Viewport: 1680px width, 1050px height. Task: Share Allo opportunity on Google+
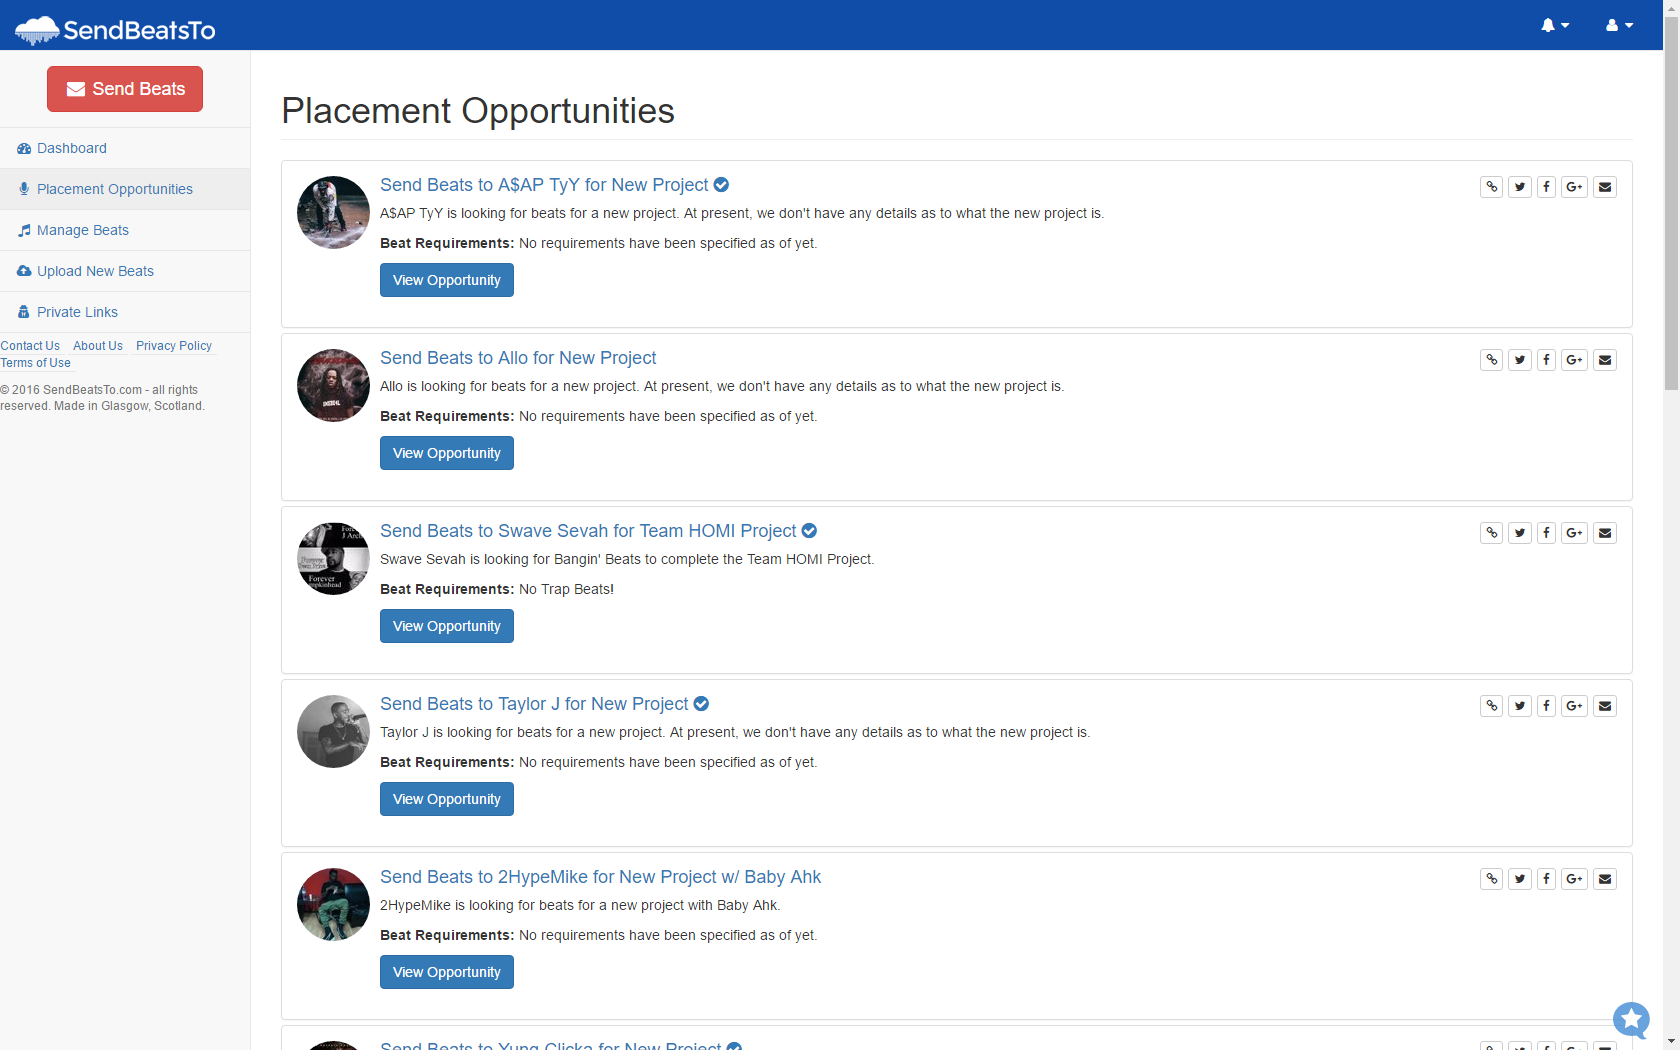(1574, 360)
